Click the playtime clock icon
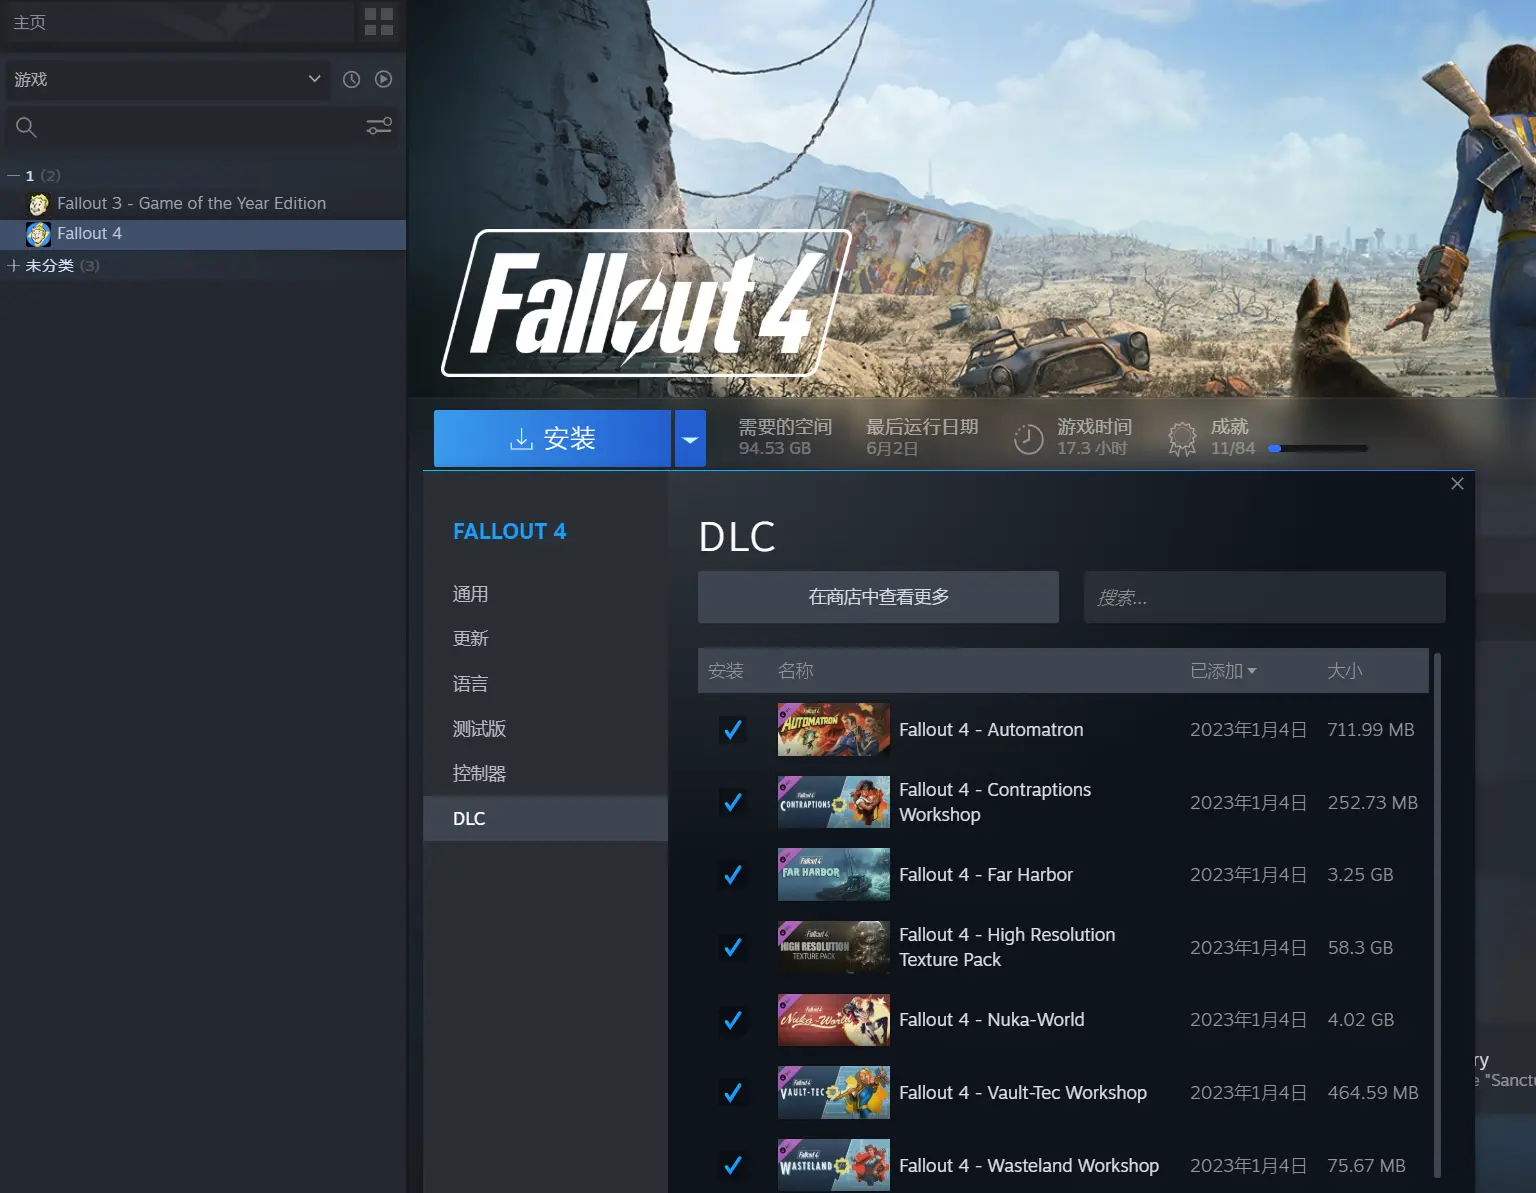The image size is (1536, 1193). (1028, 438)
